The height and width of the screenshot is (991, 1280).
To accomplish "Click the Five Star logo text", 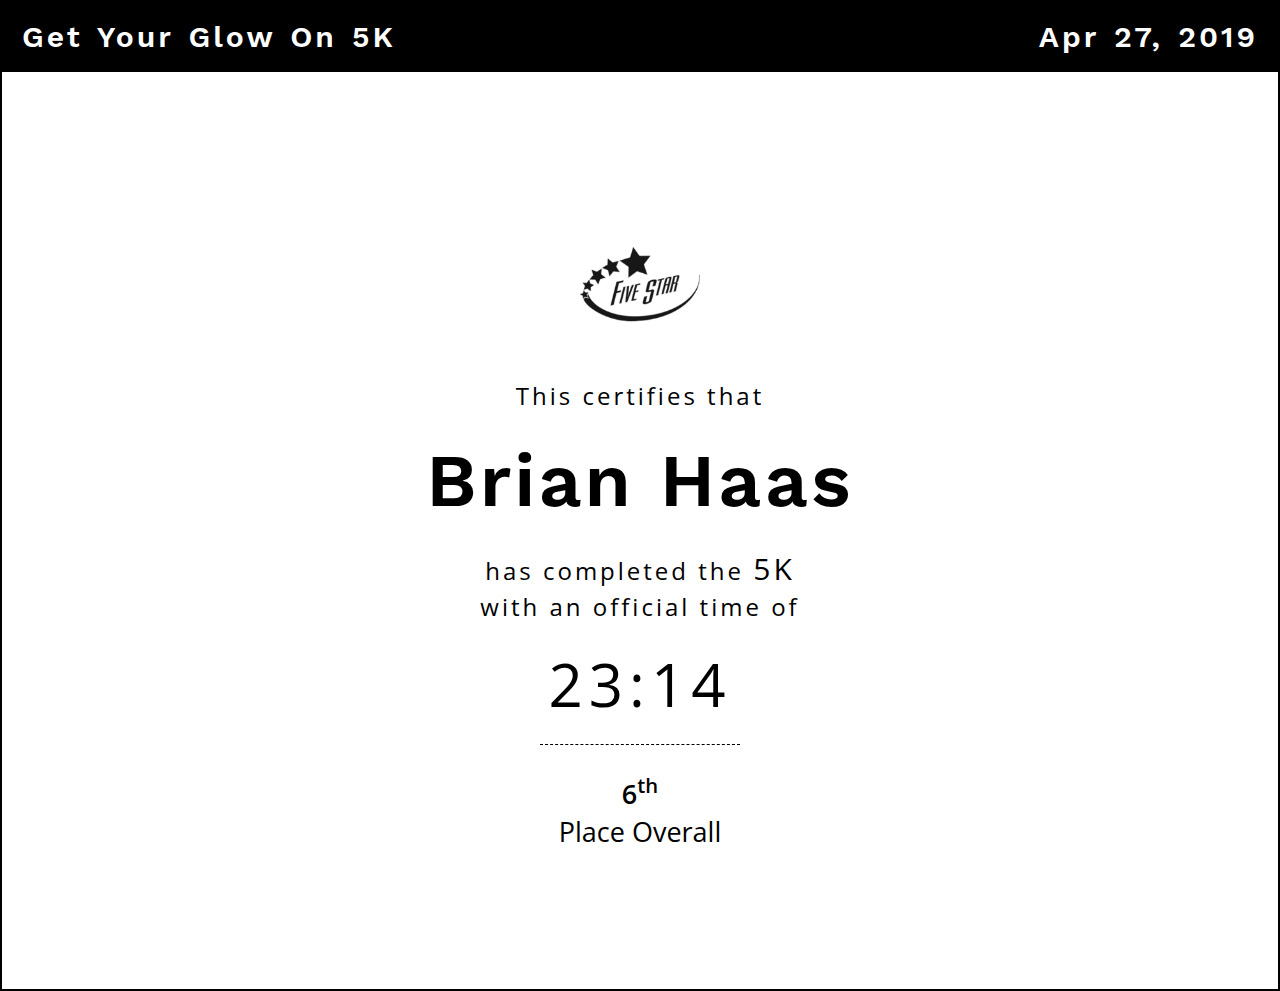I will pos(645,291).
